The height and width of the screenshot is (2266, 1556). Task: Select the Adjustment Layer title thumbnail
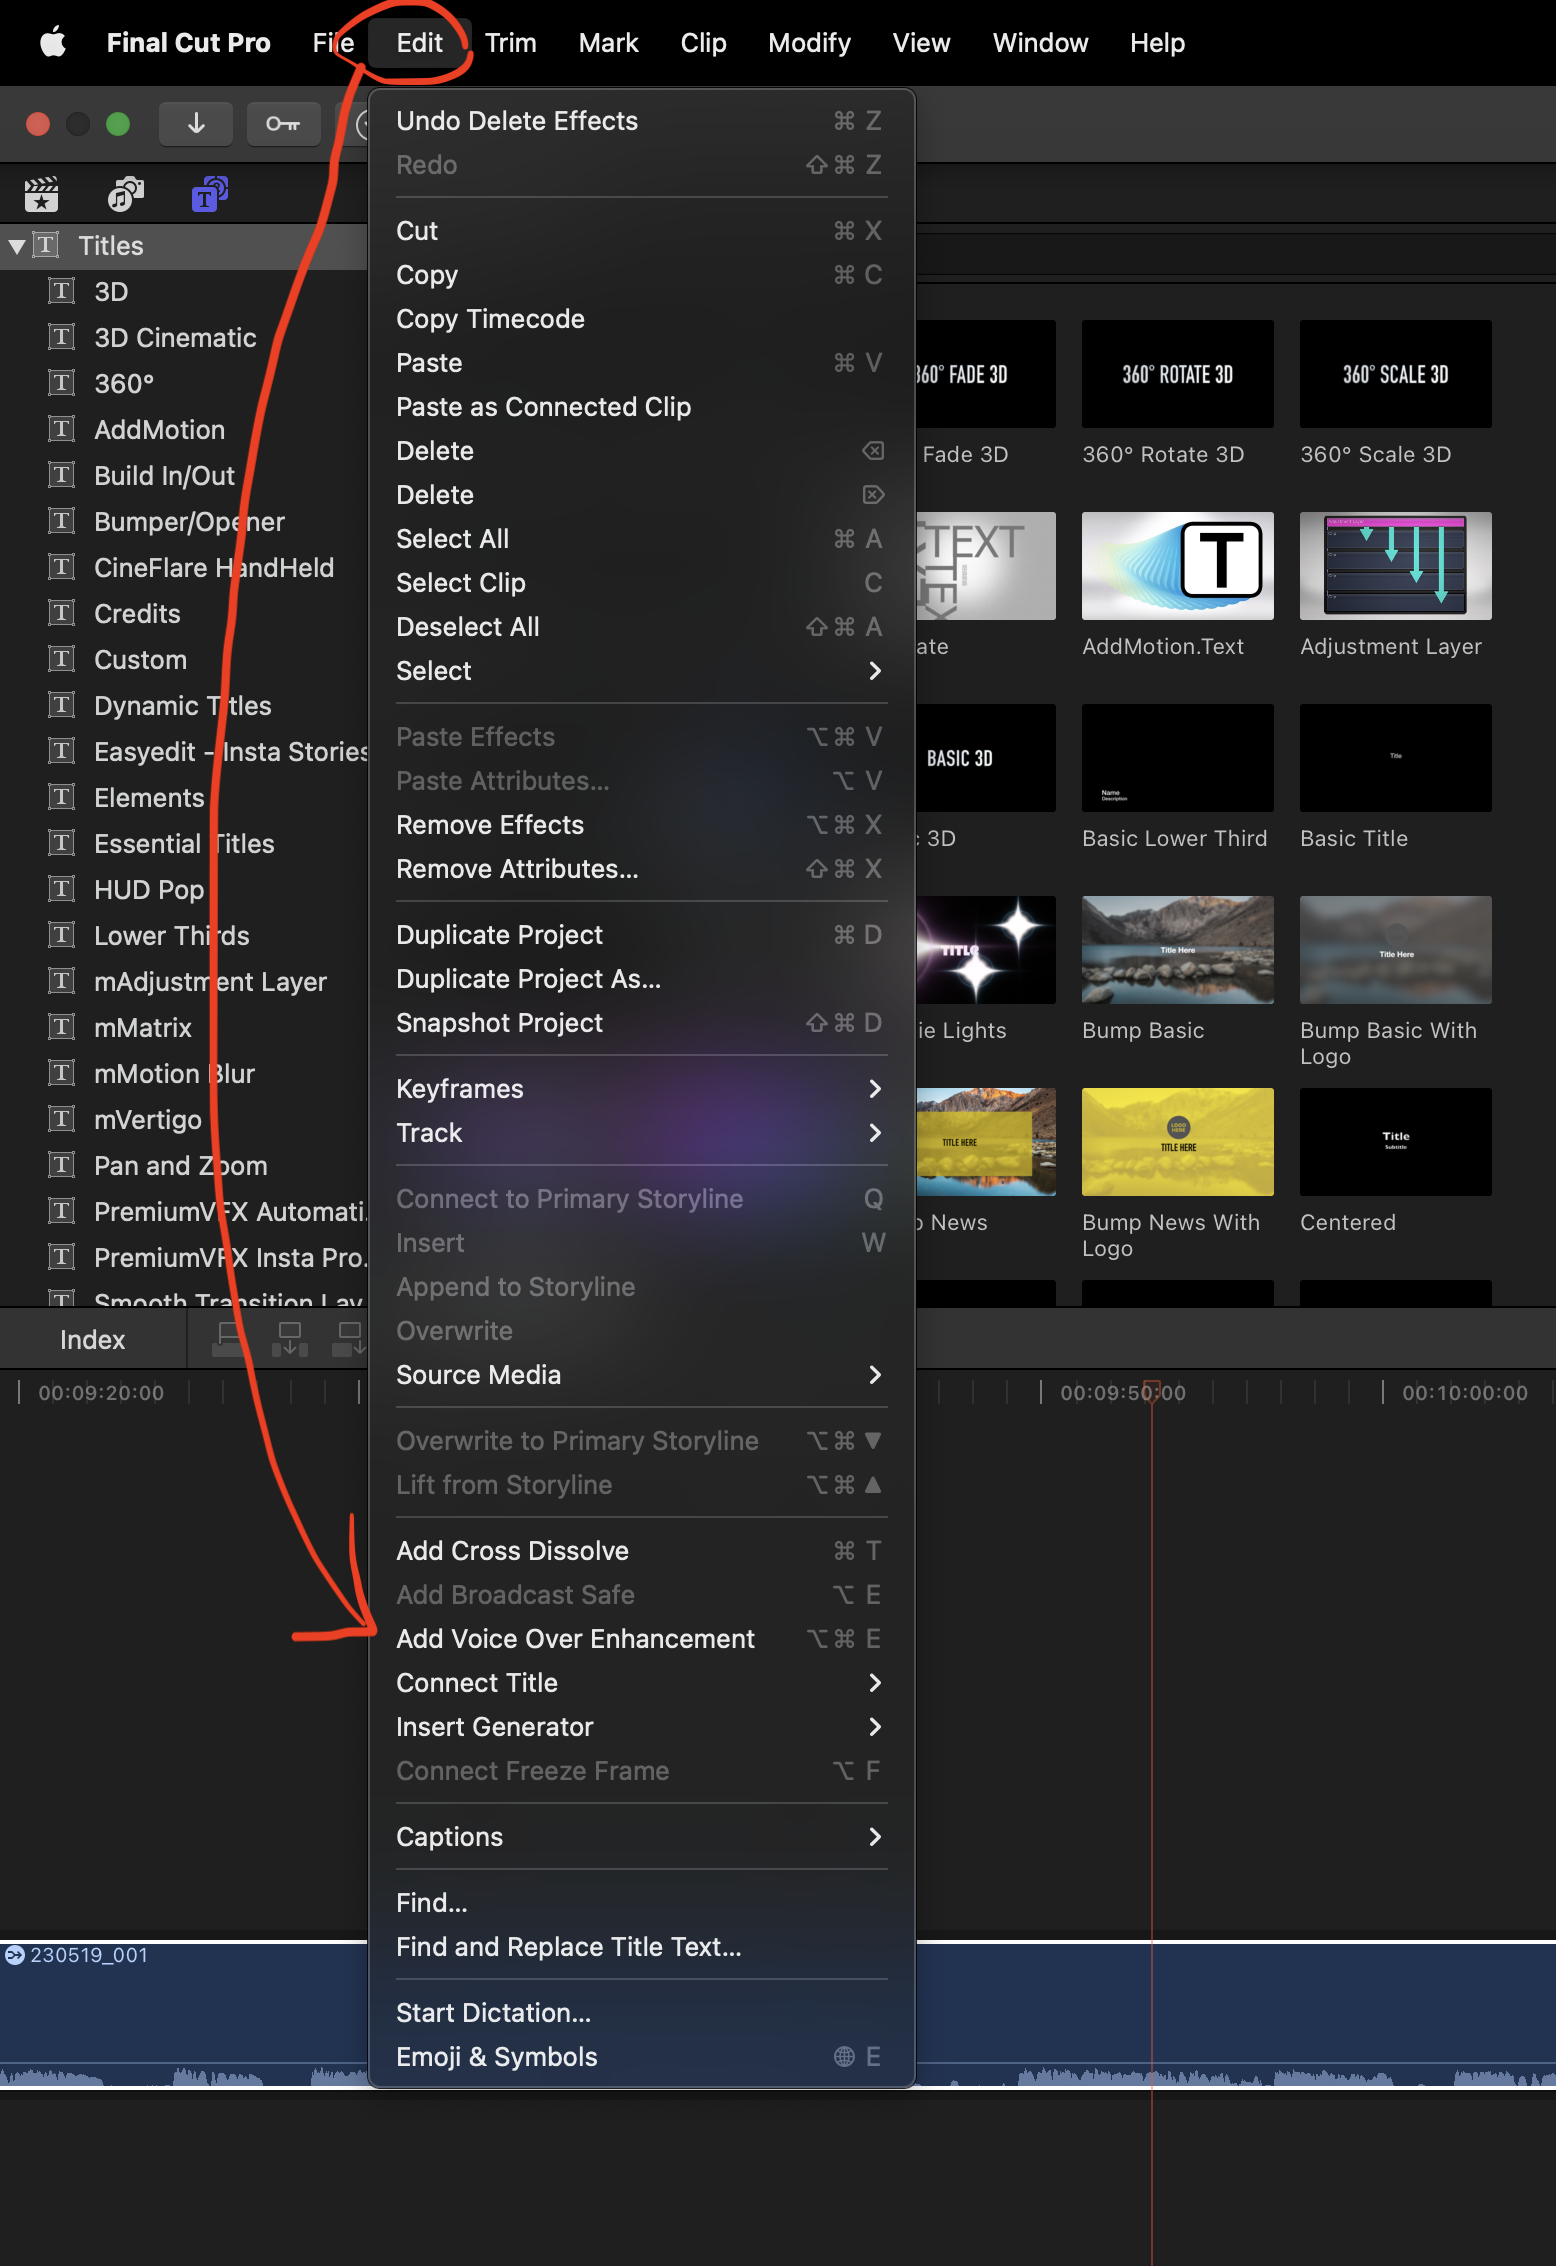coord(1396,566)
